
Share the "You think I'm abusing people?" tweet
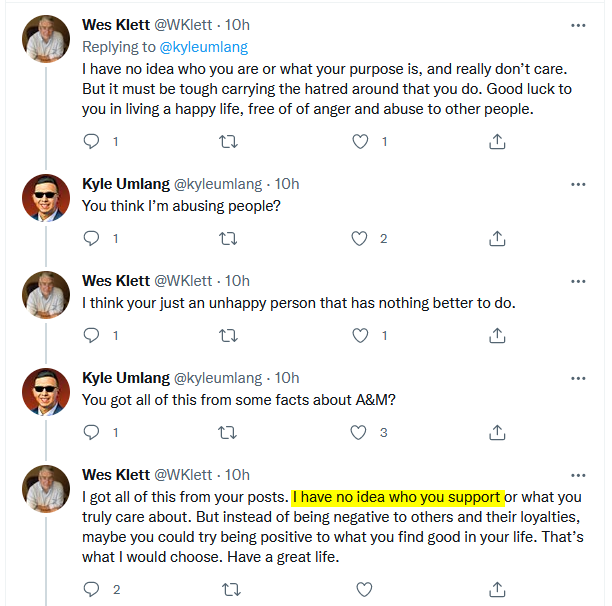pos(497,238)
